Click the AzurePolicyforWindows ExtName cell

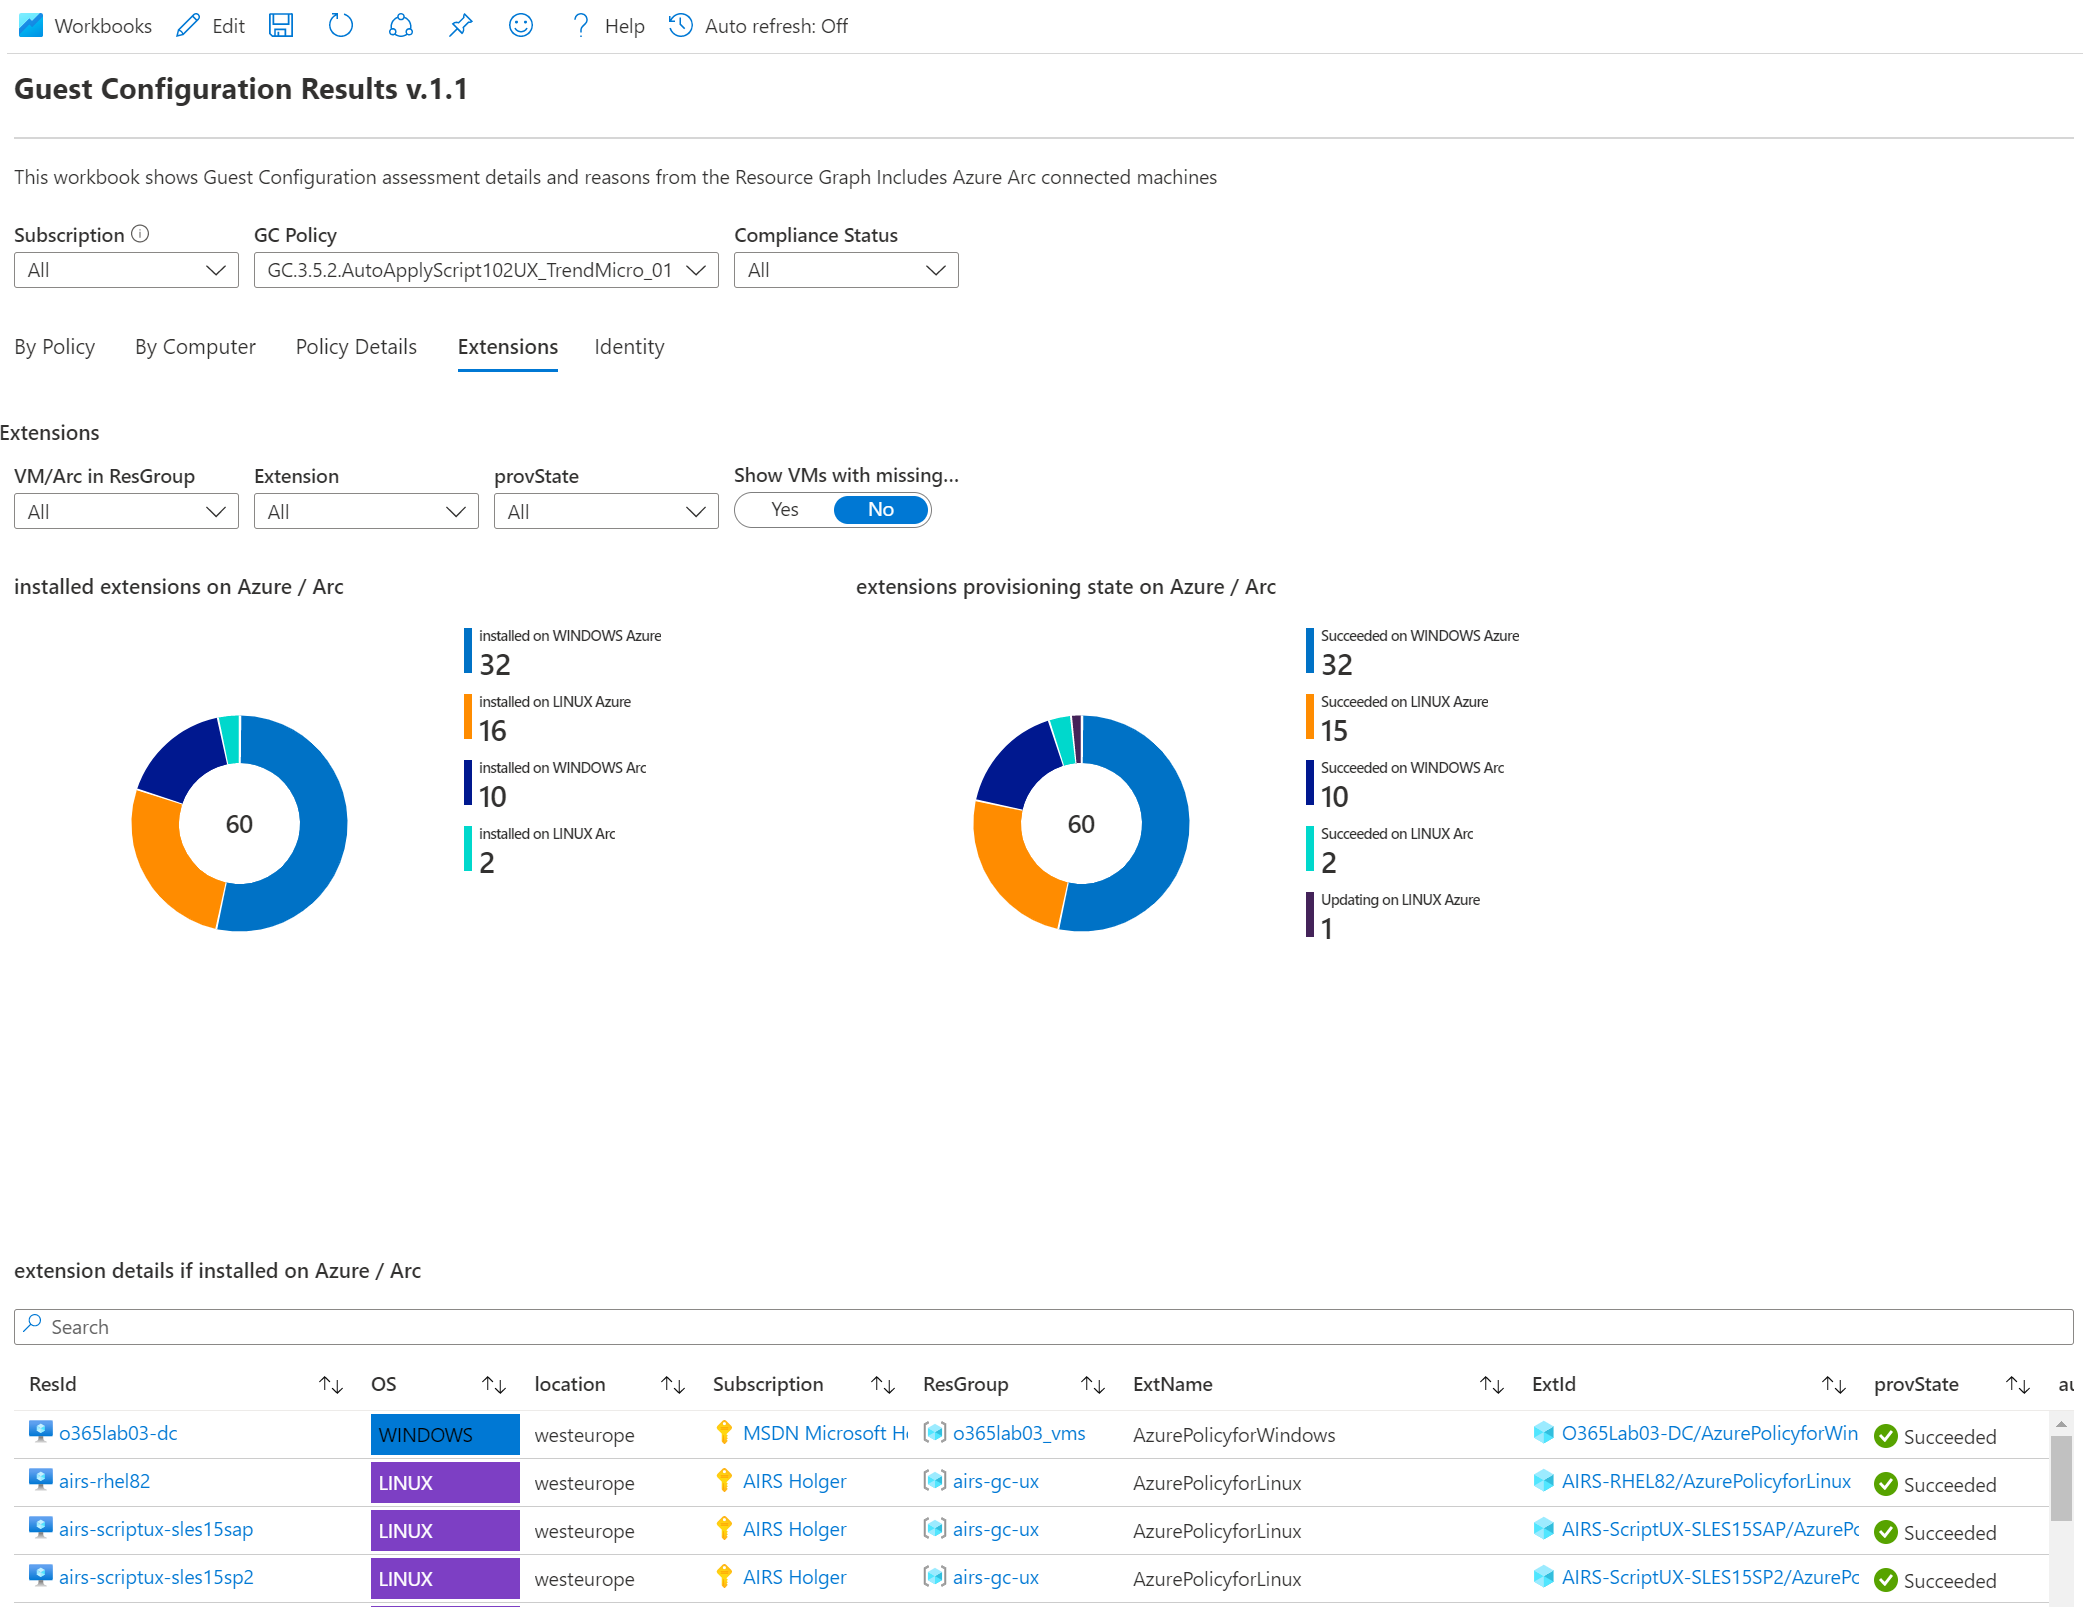coord(1234,1435)
